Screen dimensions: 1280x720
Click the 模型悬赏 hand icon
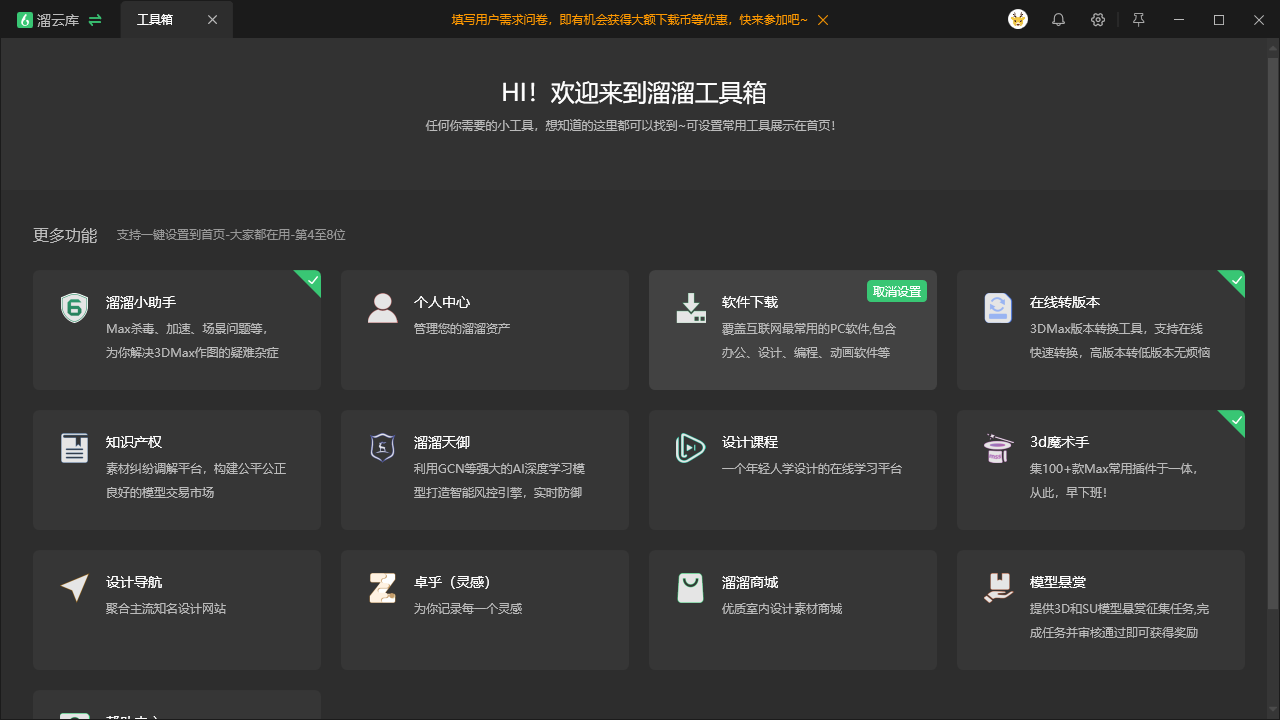(998, 588)
